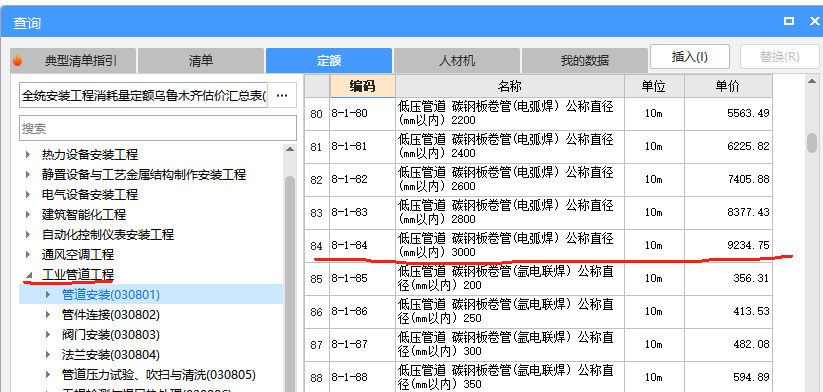
Task: Select 法兰安装(030804) tree item
Action: (x=110, y=355)
